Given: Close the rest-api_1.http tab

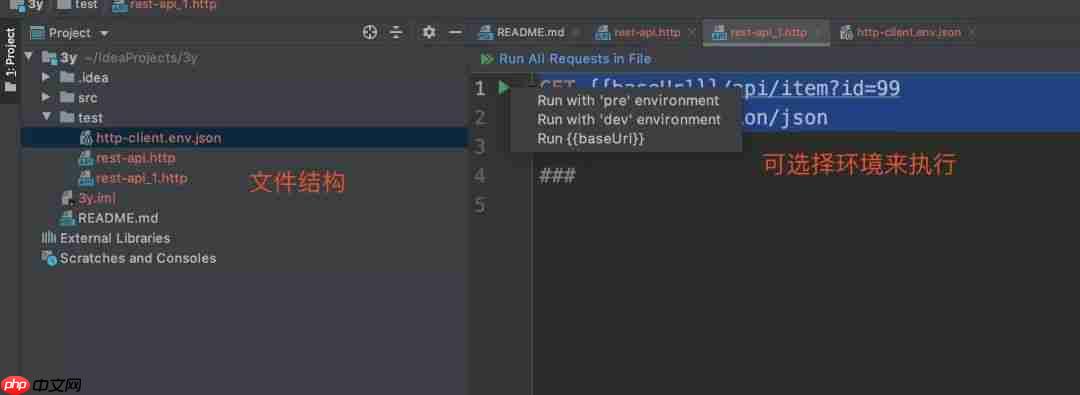Looking at the screenshot, I should [x=819, y=32].
